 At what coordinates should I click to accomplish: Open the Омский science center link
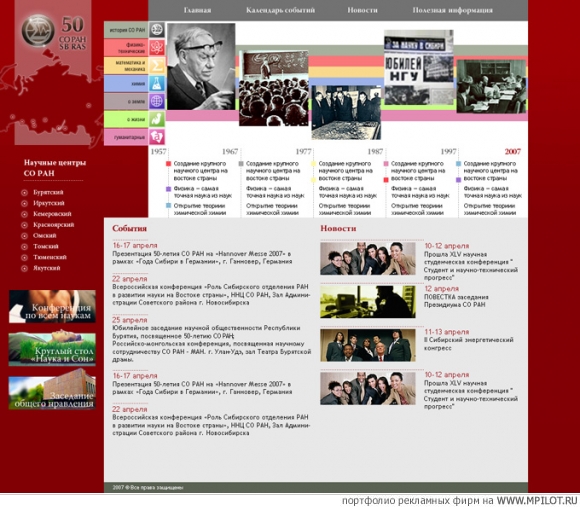(x=45, y=236)
